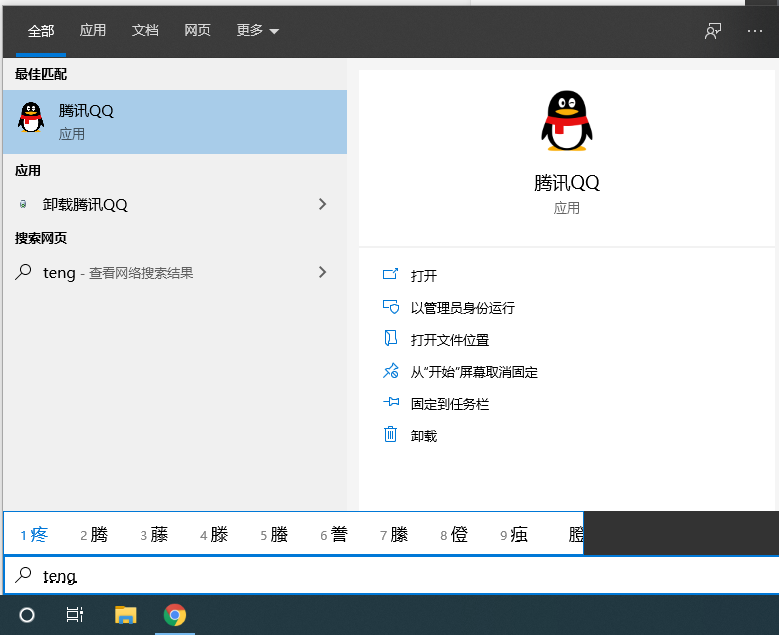This screenshot has height=635, width=779.
Task: Click the 腾讯QQ title in preview pane
Action: 567,183
